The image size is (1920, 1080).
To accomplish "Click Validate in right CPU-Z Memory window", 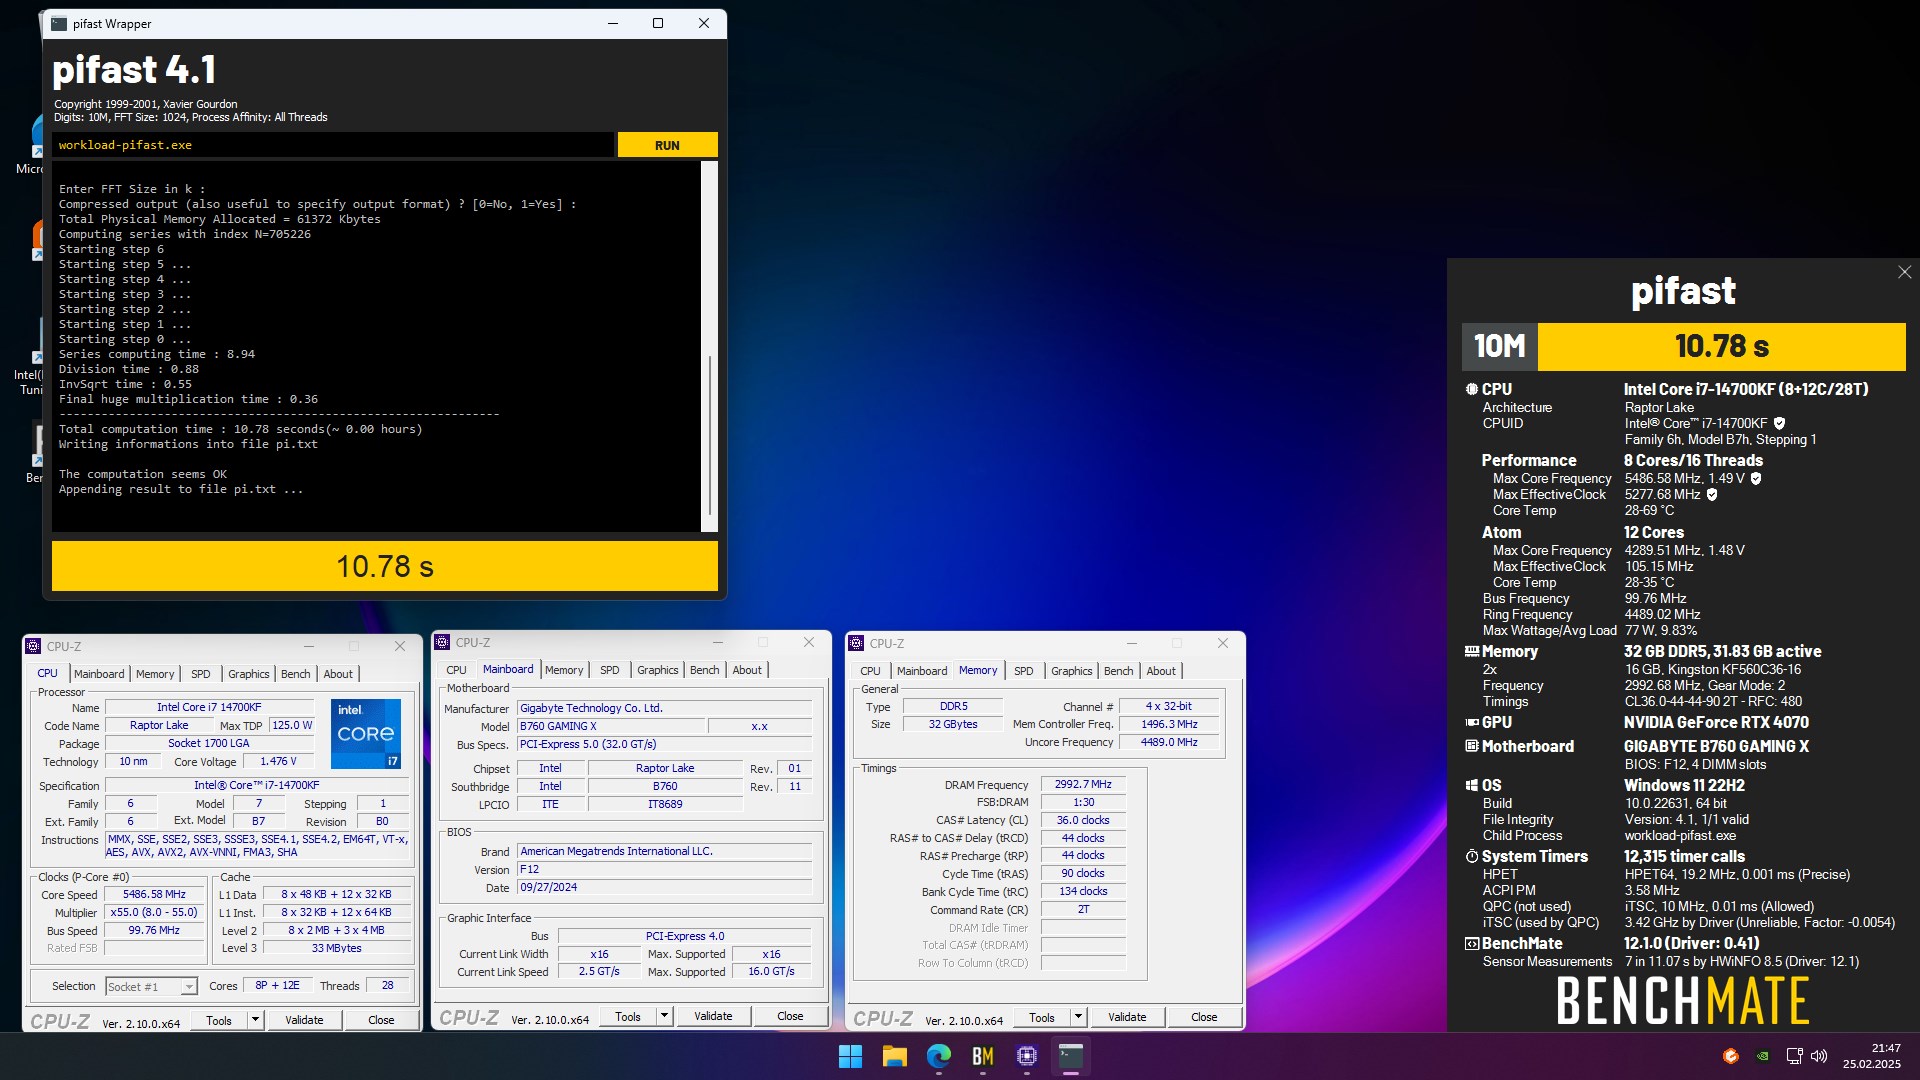I will point(1127,1017).
